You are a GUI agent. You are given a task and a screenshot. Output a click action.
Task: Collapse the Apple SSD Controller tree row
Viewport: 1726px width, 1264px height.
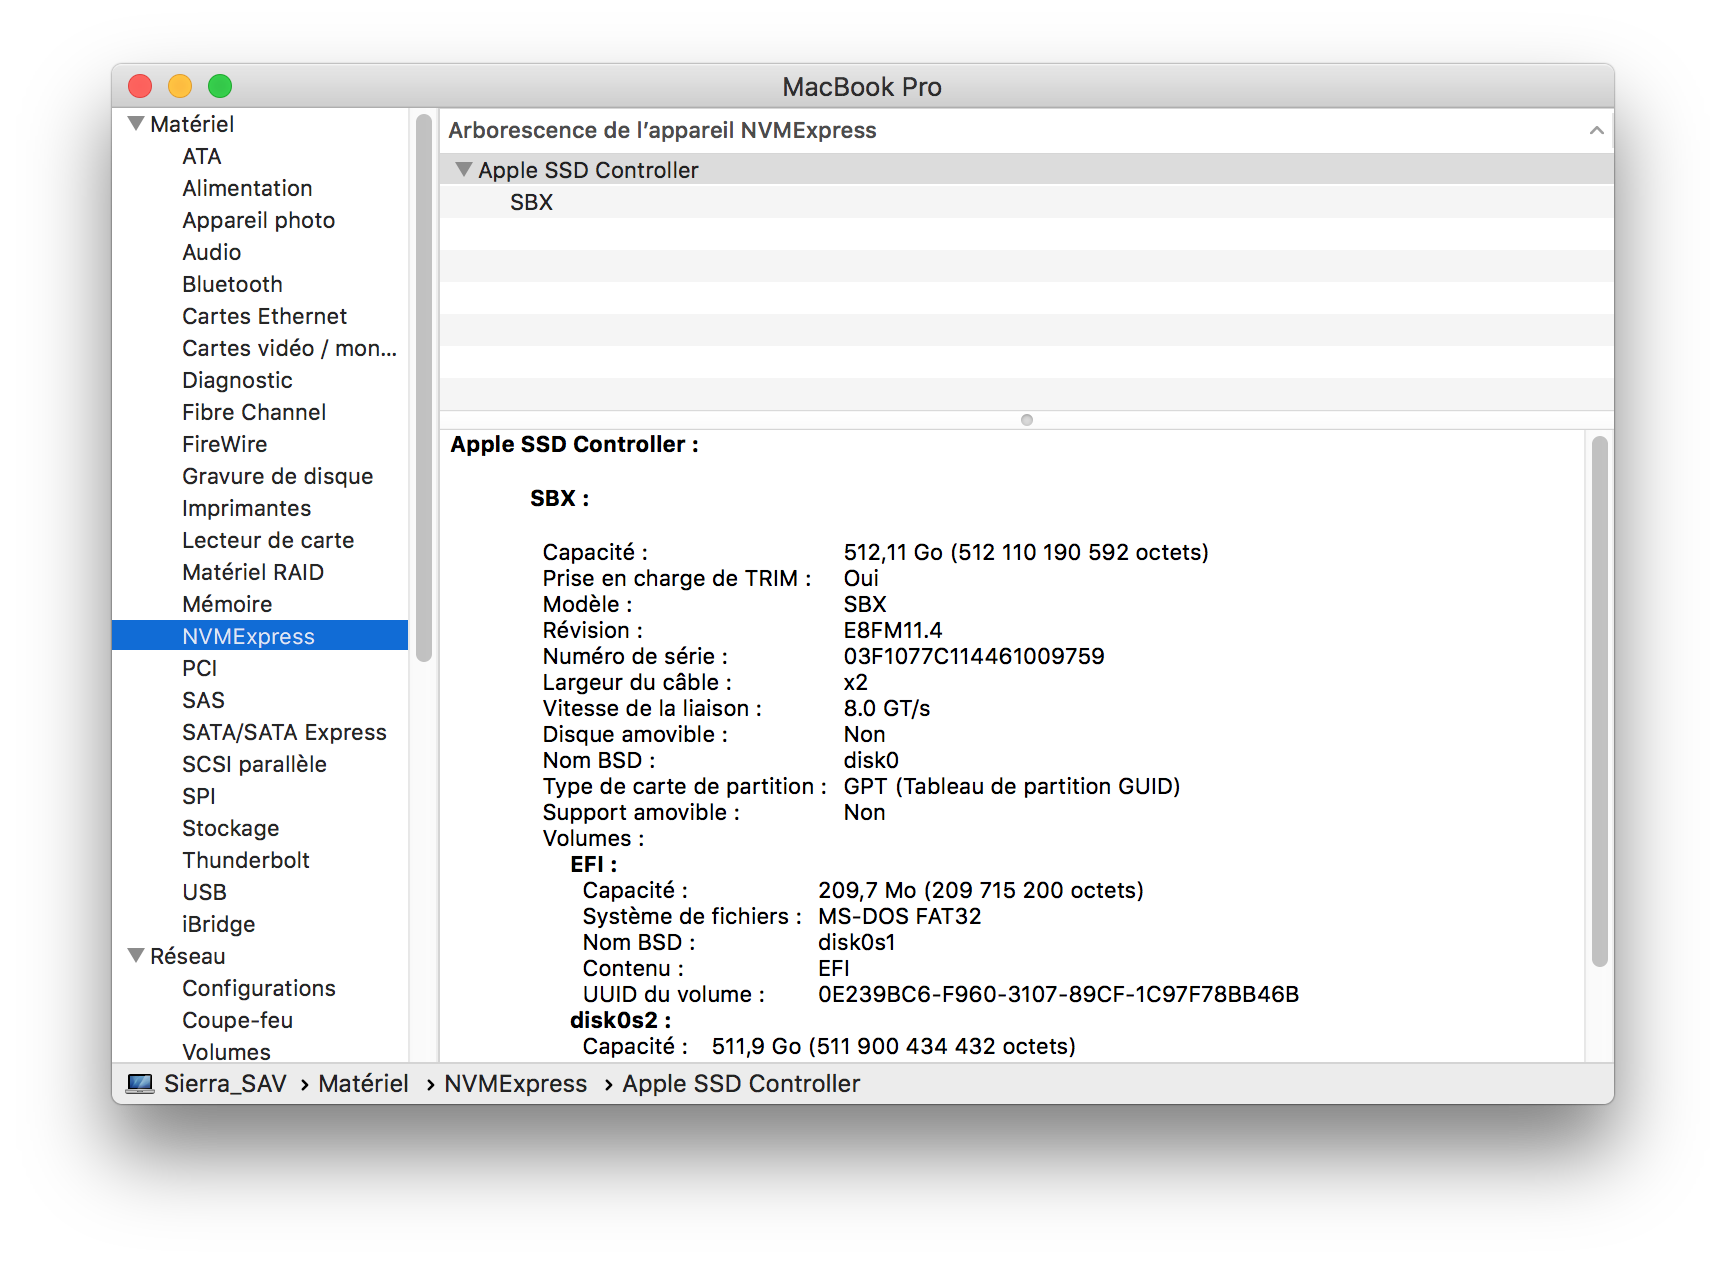[463, 170]
